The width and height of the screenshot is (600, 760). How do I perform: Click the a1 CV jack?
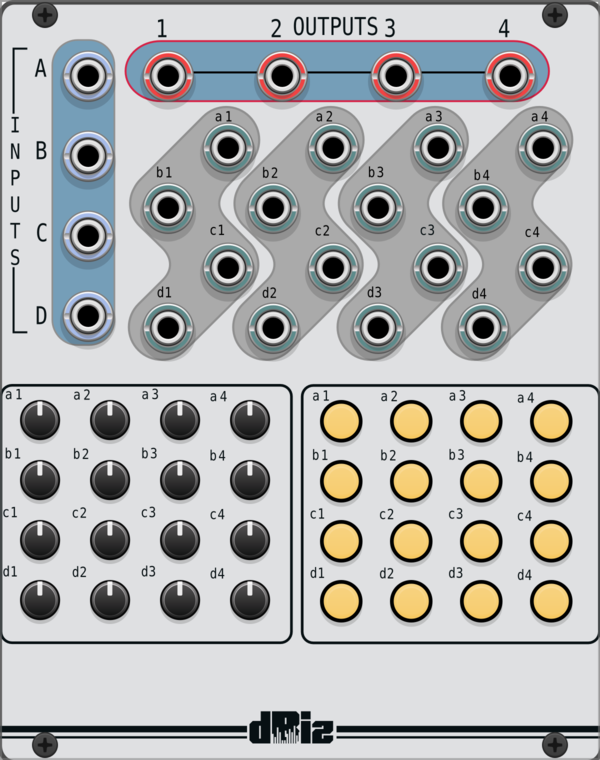[x=228, y=147]
